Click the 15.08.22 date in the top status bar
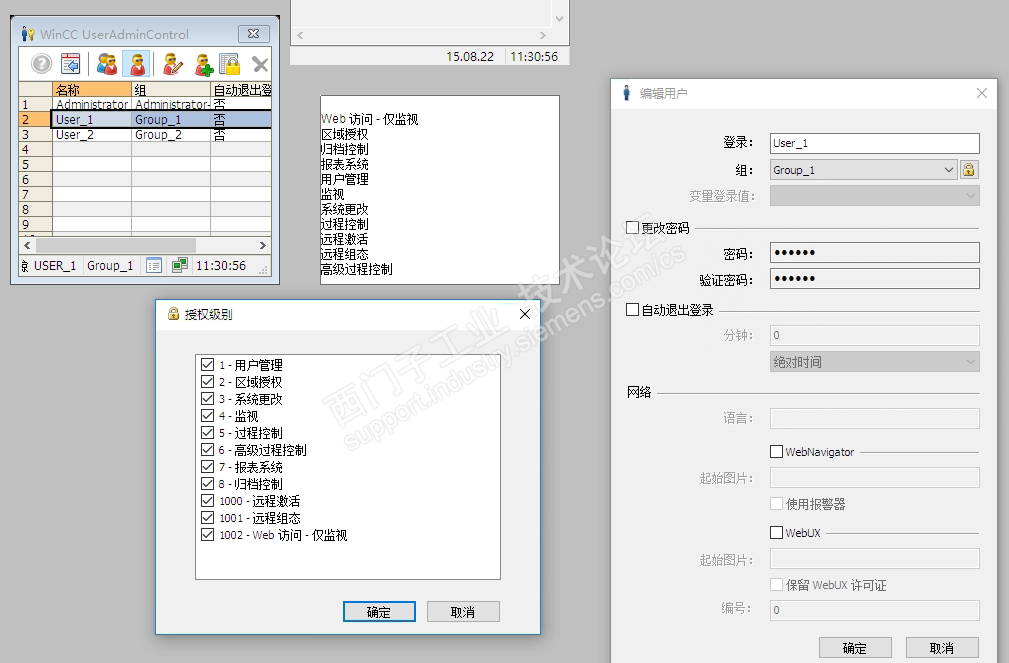The width and height of the screenshot is (1009, 663). point(470,57)
